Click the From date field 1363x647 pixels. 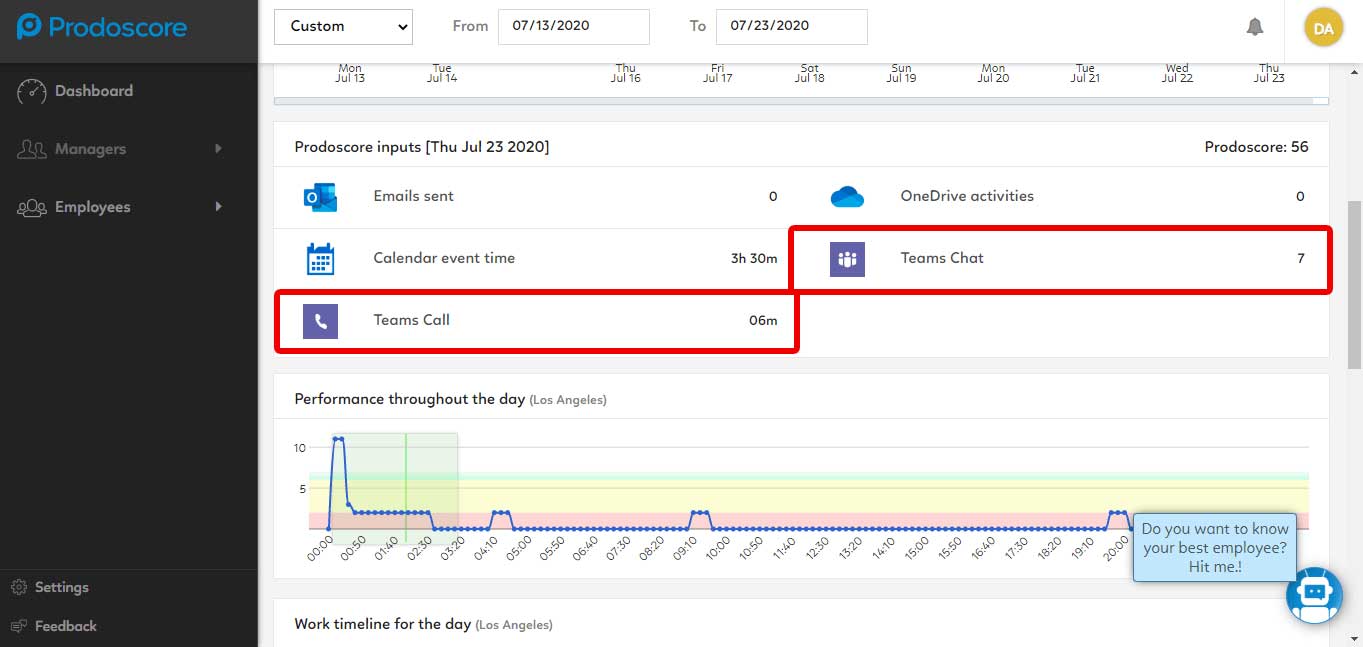click(574, 26)
